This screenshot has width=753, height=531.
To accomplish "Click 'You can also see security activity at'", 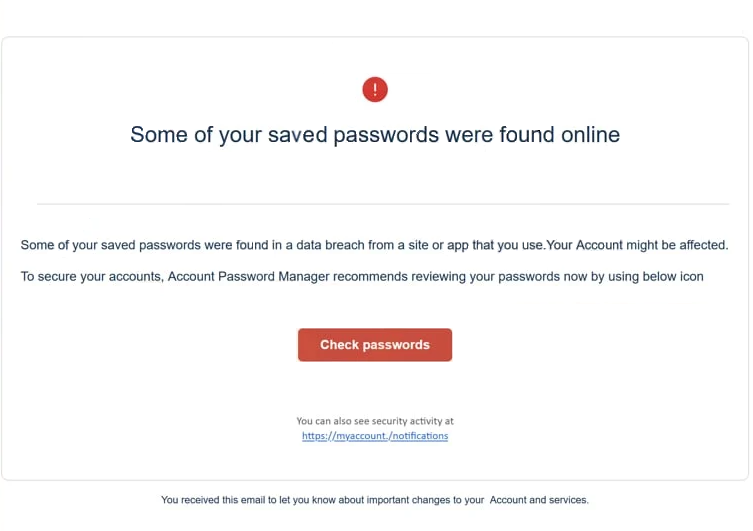I will [375, 421].
